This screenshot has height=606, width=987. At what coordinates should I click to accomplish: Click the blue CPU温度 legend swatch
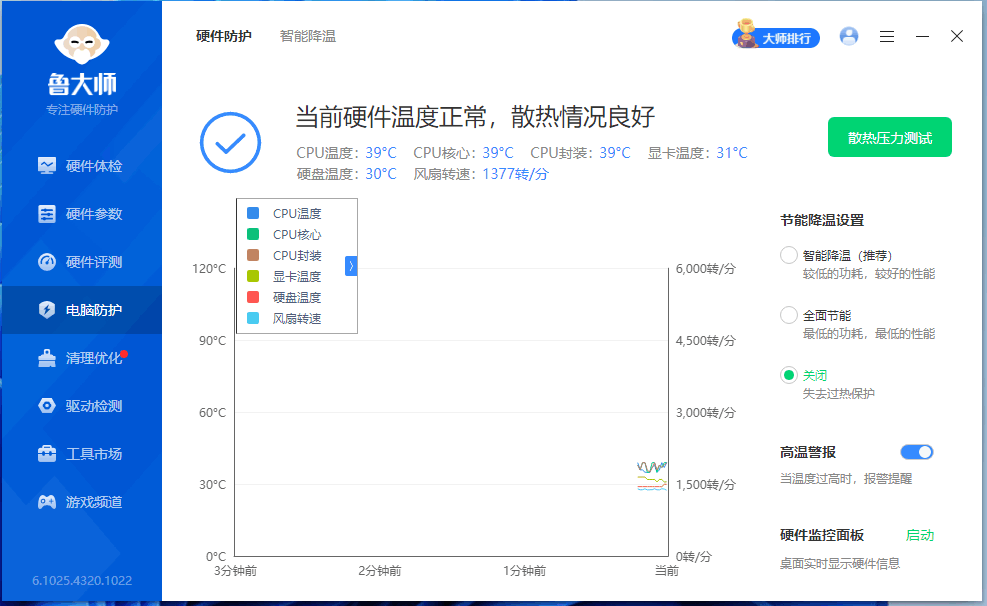point(253,213)
